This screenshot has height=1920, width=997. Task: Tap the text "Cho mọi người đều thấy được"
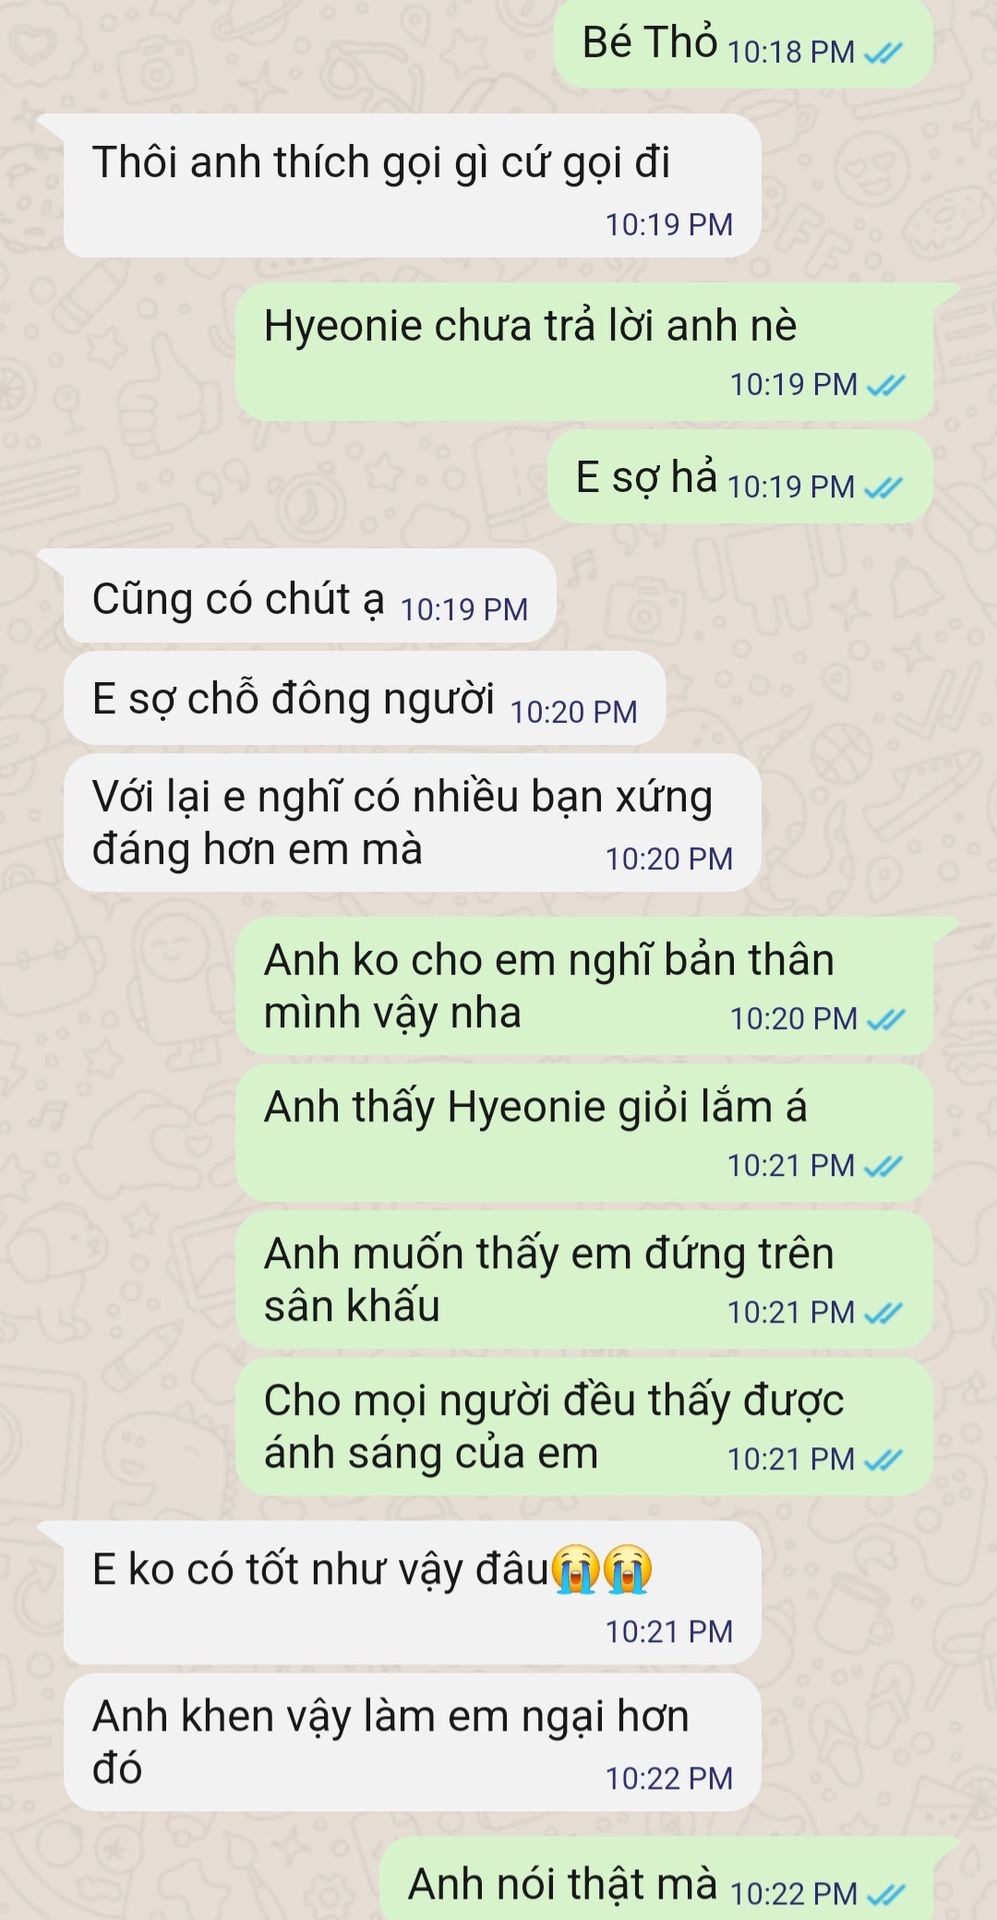(x=554, y=1401)
